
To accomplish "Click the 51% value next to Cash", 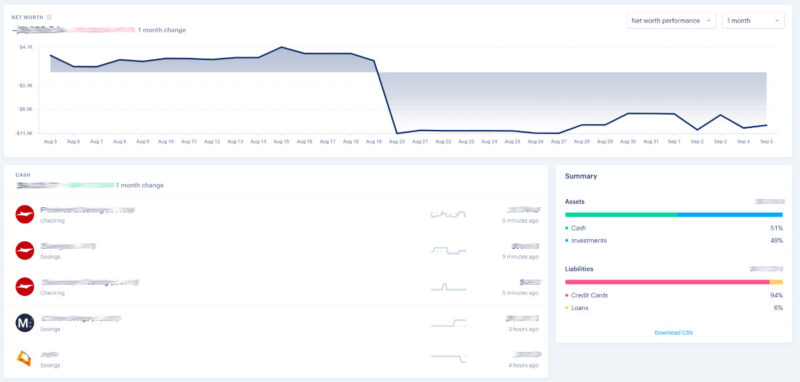I will tap(777, 228).
